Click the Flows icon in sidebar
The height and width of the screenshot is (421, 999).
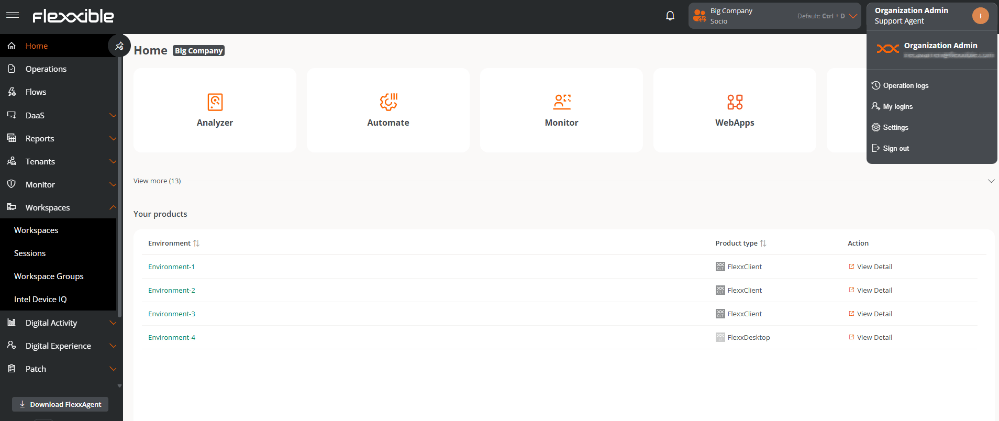click(x=11, y=92)
